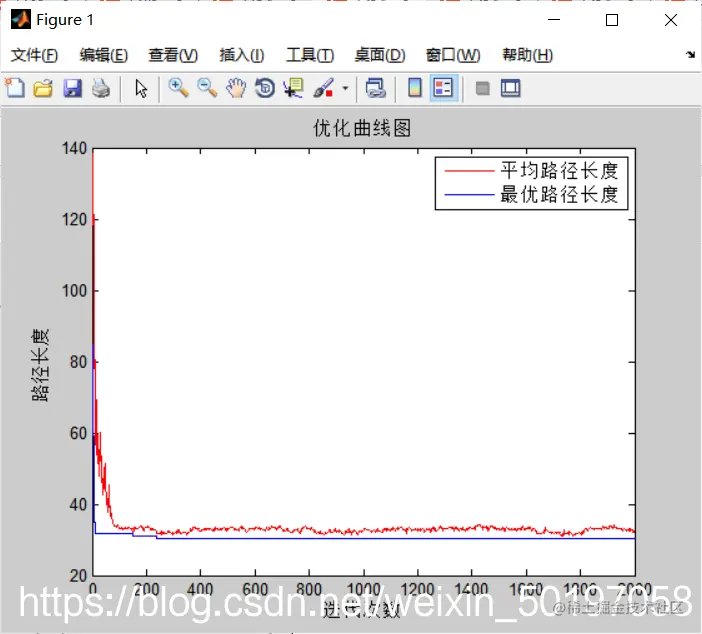Maximize the Figure 1 window
The width and height of the screenshot is (702, 634).
(612, 20)
